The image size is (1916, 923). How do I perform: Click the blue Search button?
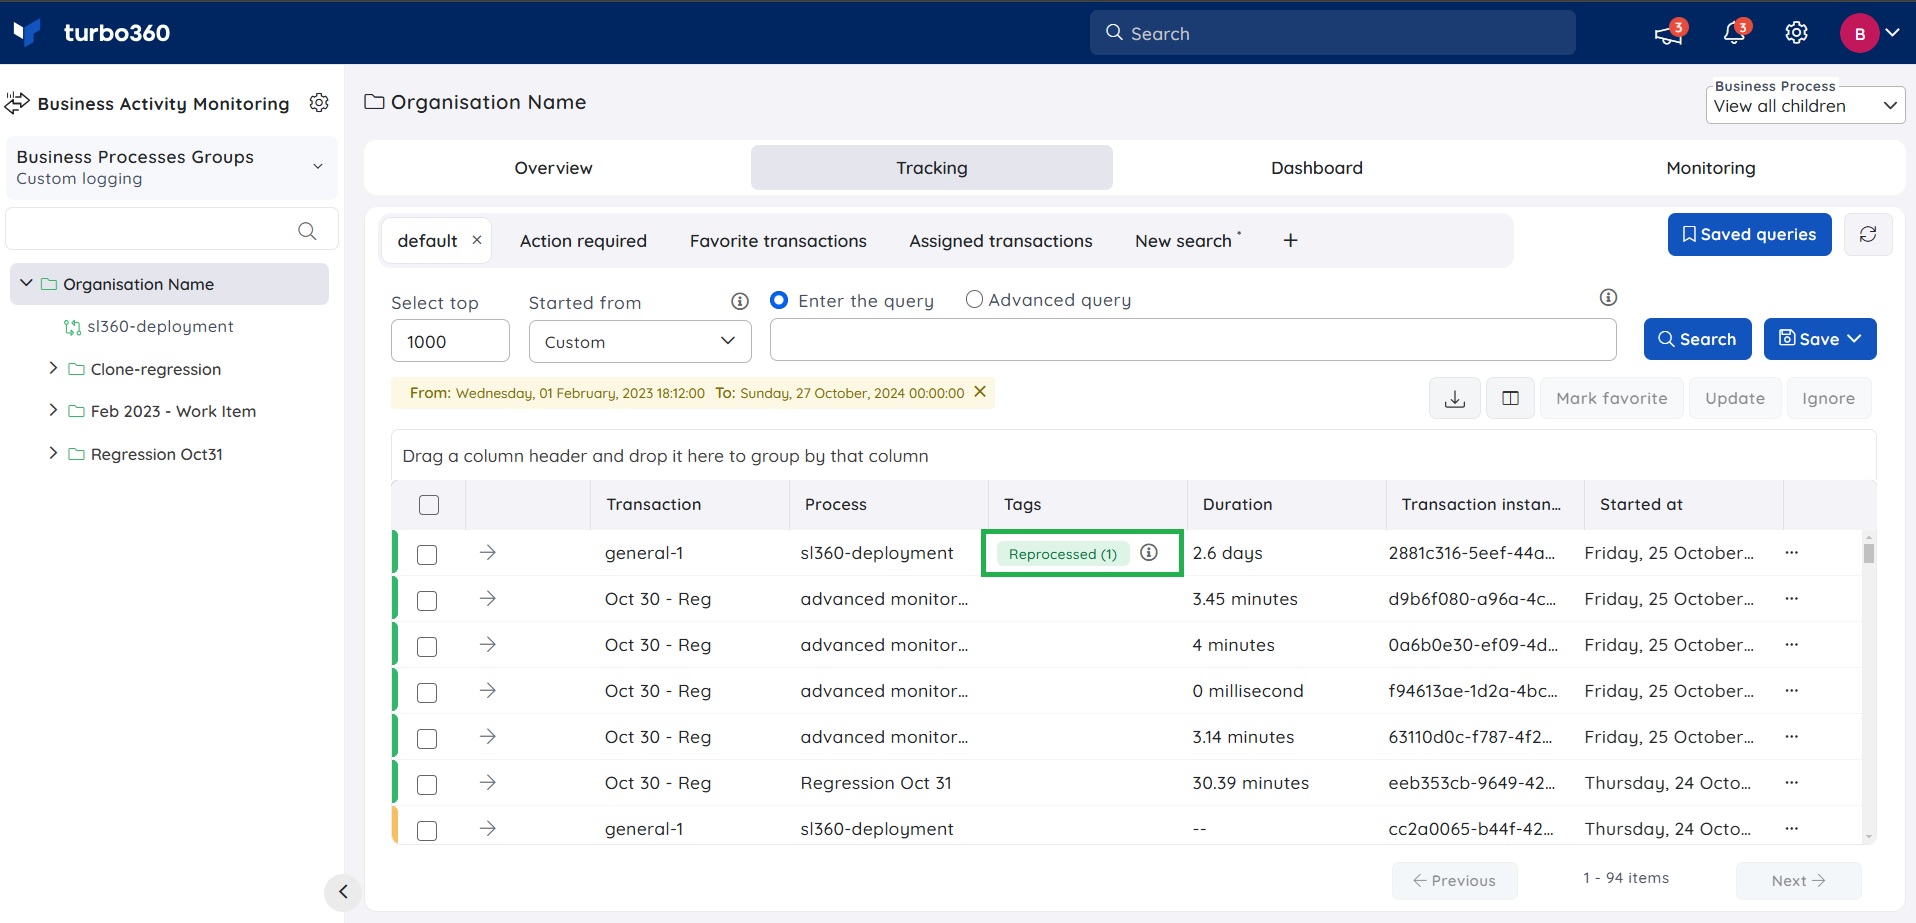coord(1697,339)
